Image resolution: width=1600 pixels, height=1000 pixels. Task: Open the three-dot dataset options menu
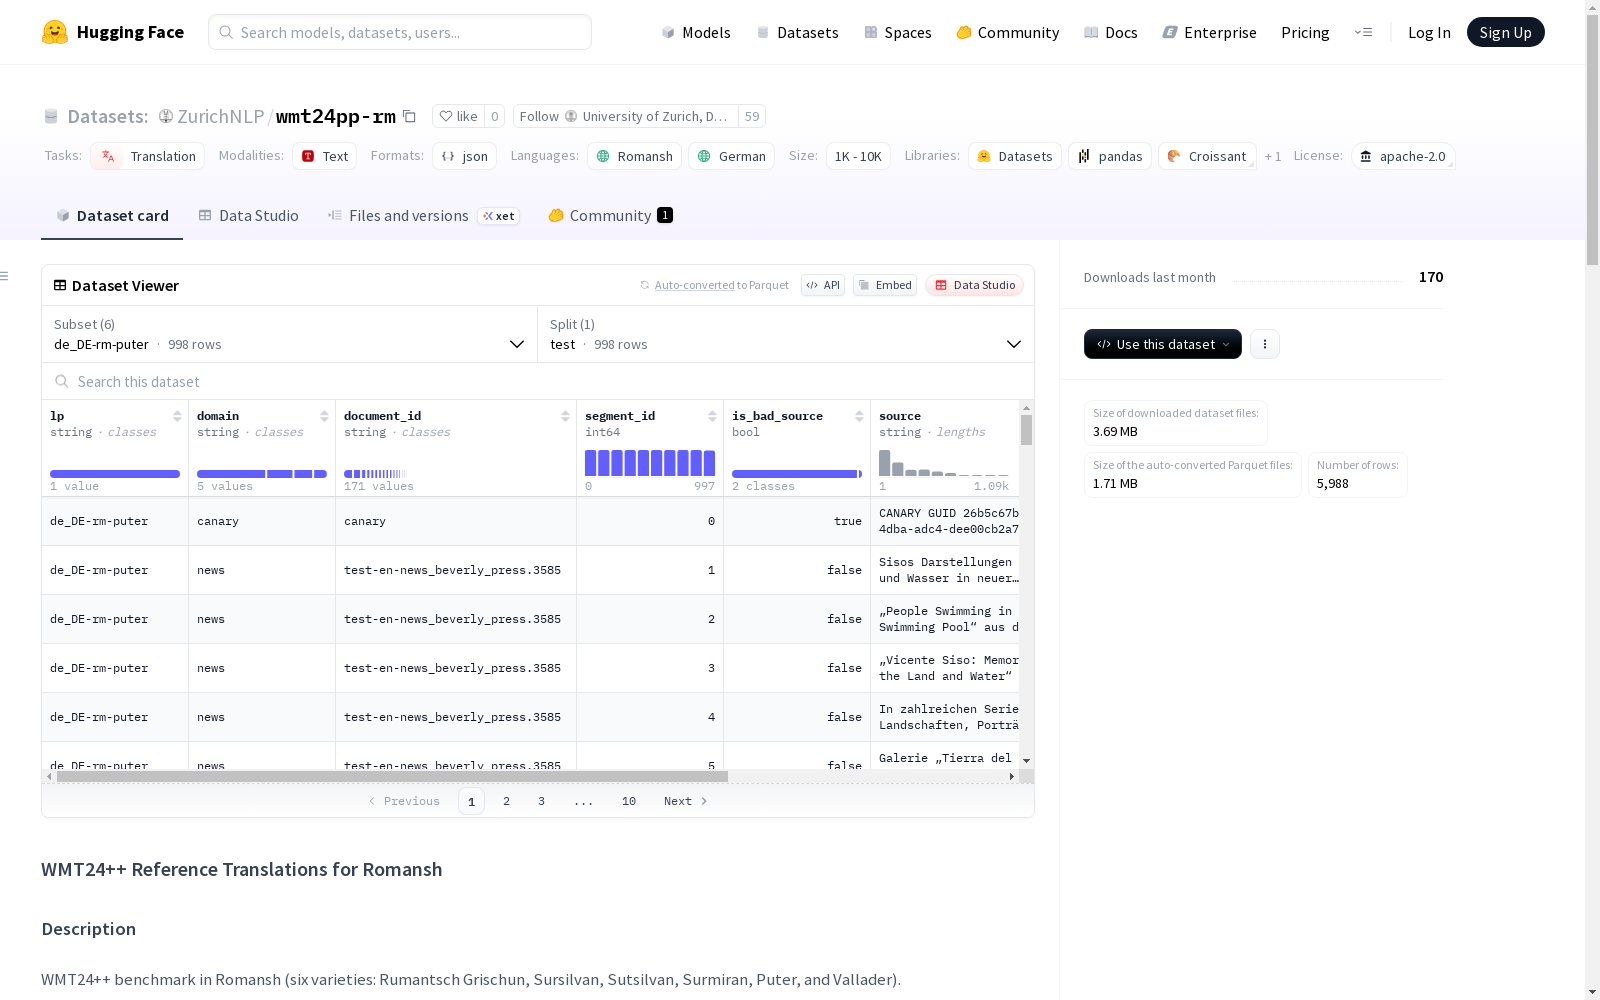1265,344
